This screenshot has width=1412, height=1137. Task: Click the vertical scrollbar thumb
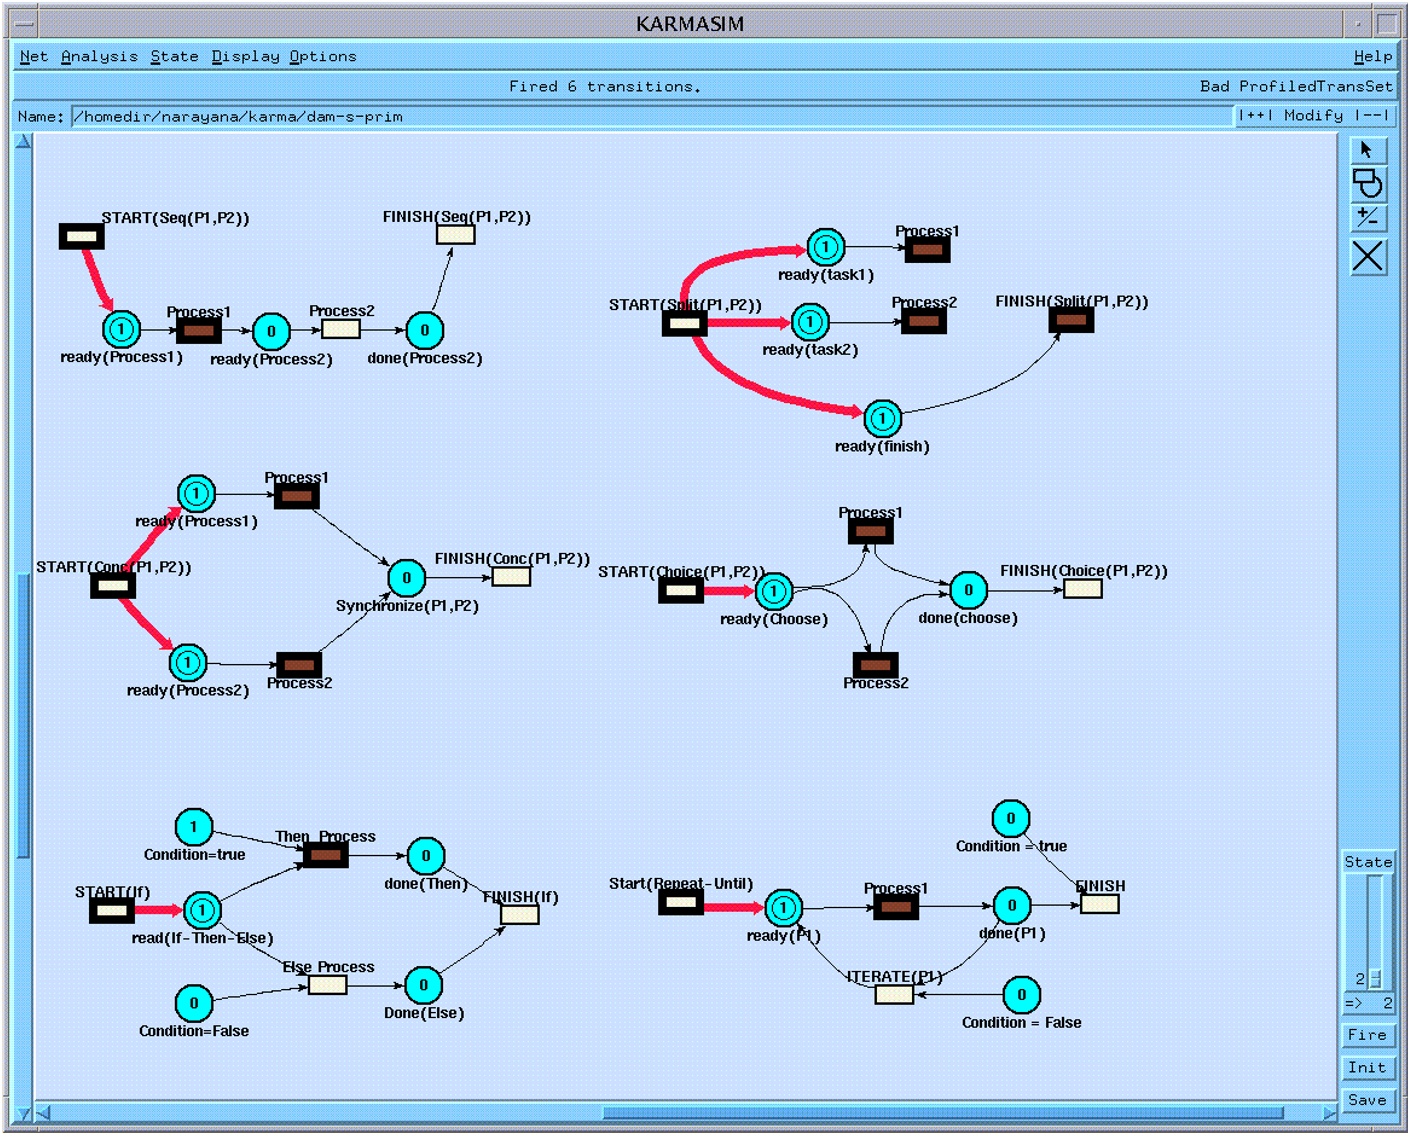point(23,716)
